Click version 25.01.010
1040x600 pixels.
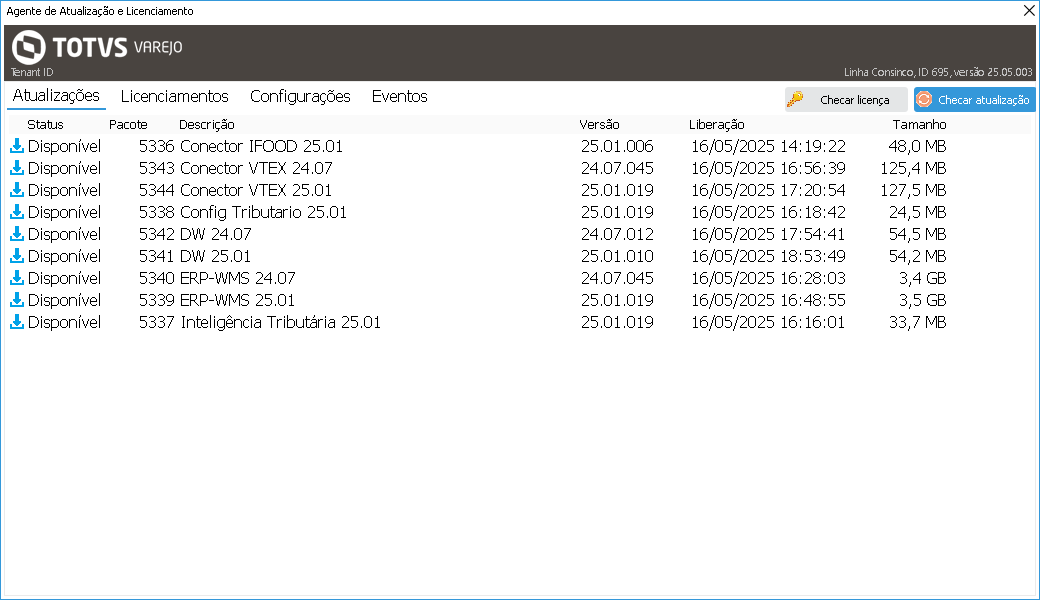pyautogui.click(x=617, y=256)
